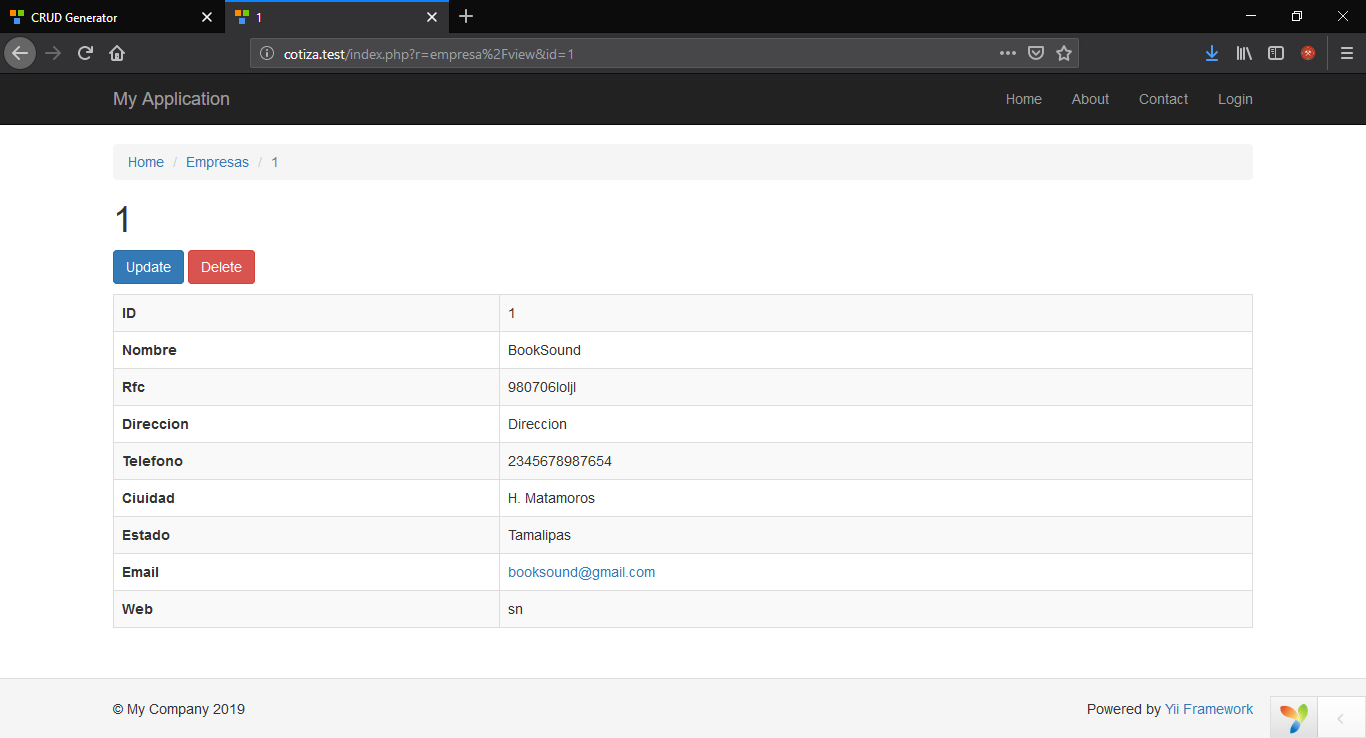The image size is (1366, 738).
Task: Open Firefox hamburger application menu
Action: coord(1347,53)
